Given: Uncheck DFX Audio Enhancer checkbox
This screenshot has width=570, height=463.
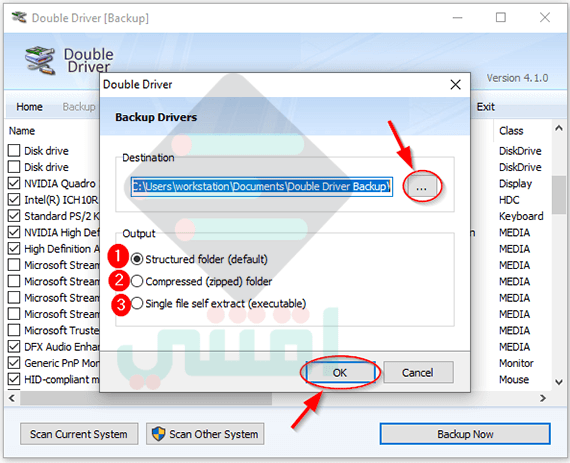Looking at the screenshot, I should 14,346.
